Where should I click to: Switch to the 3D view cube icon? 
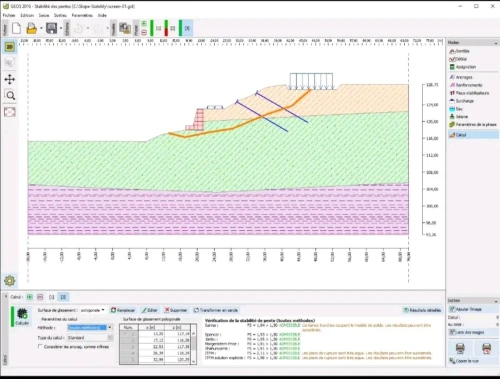coord(10,62)
